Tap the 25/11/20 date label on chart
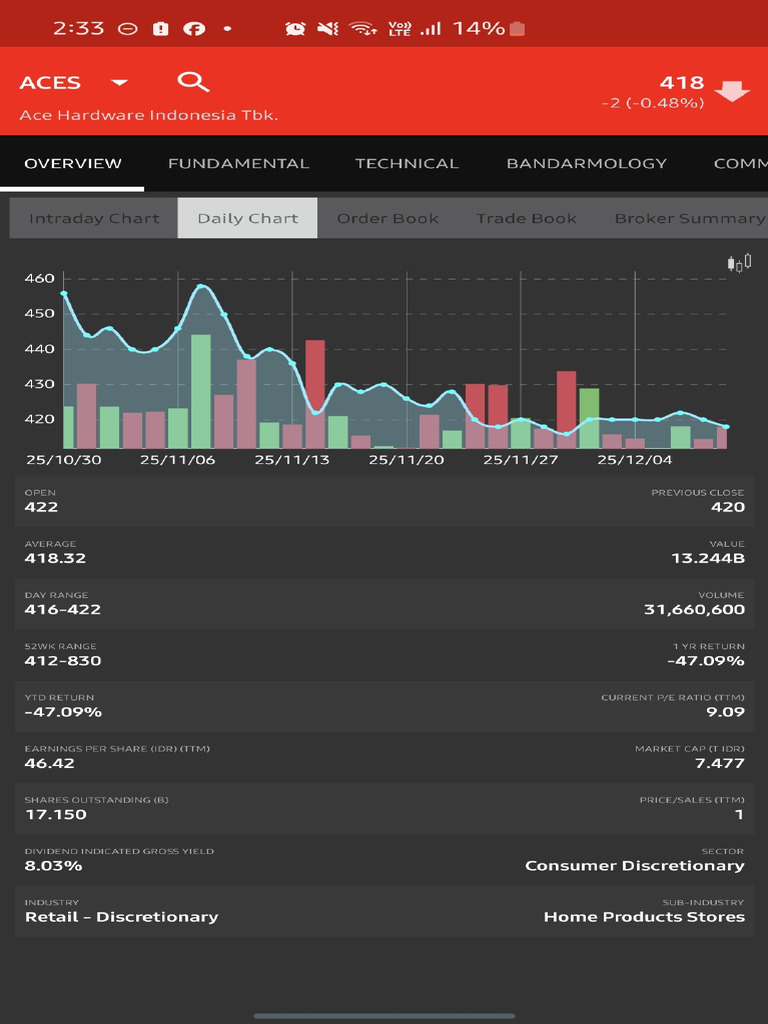Viewport: 768px width, 1024px height. coord(406,460)
